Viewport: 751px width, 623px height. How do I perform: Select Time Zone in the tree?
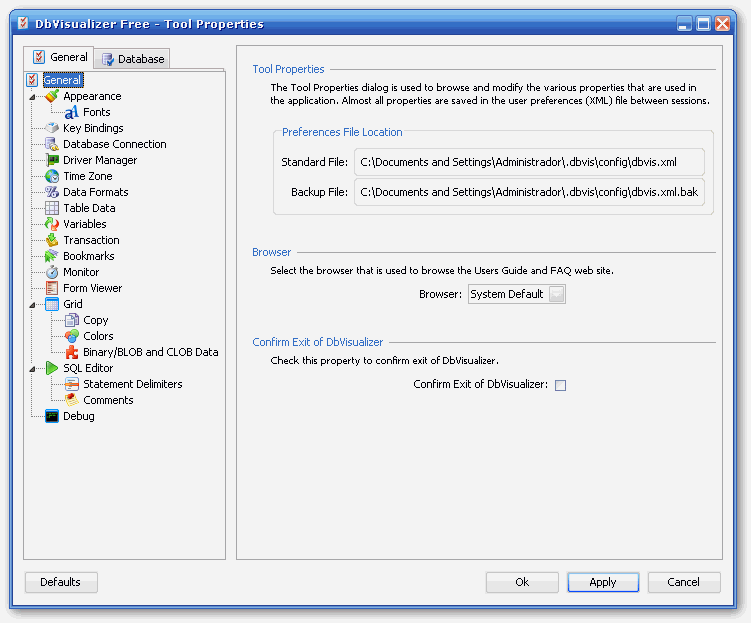(88, 176)
